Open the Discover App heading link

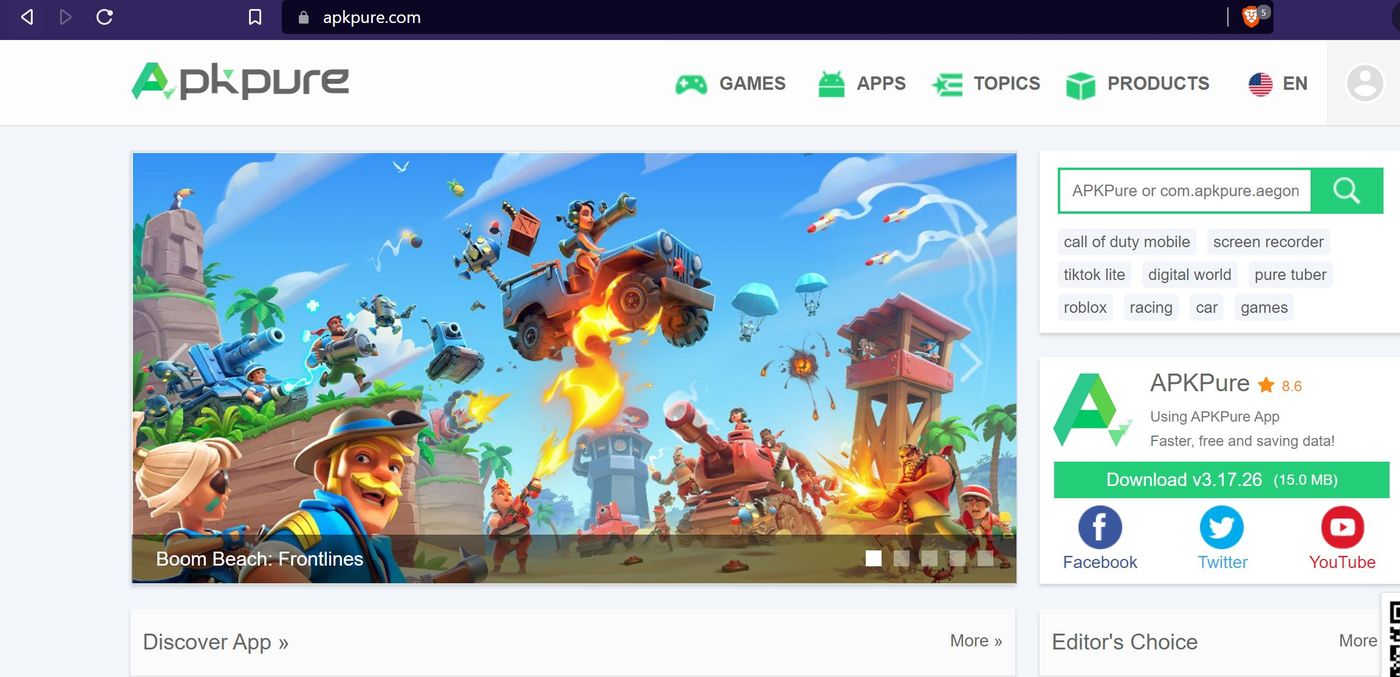[x=215, y=642]
